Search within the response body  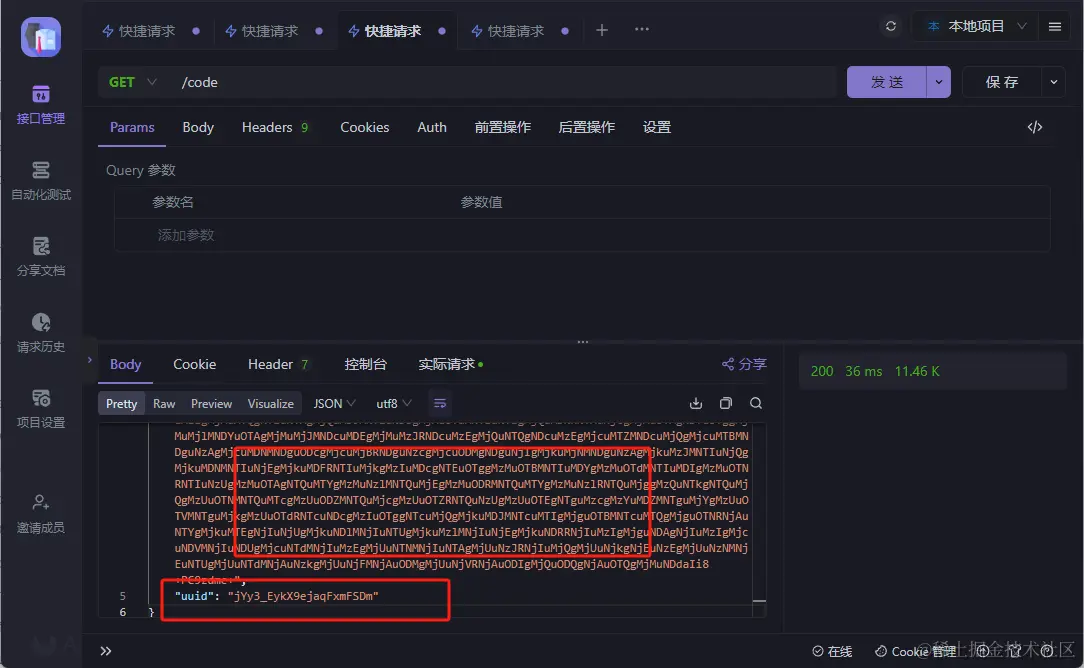756,403
